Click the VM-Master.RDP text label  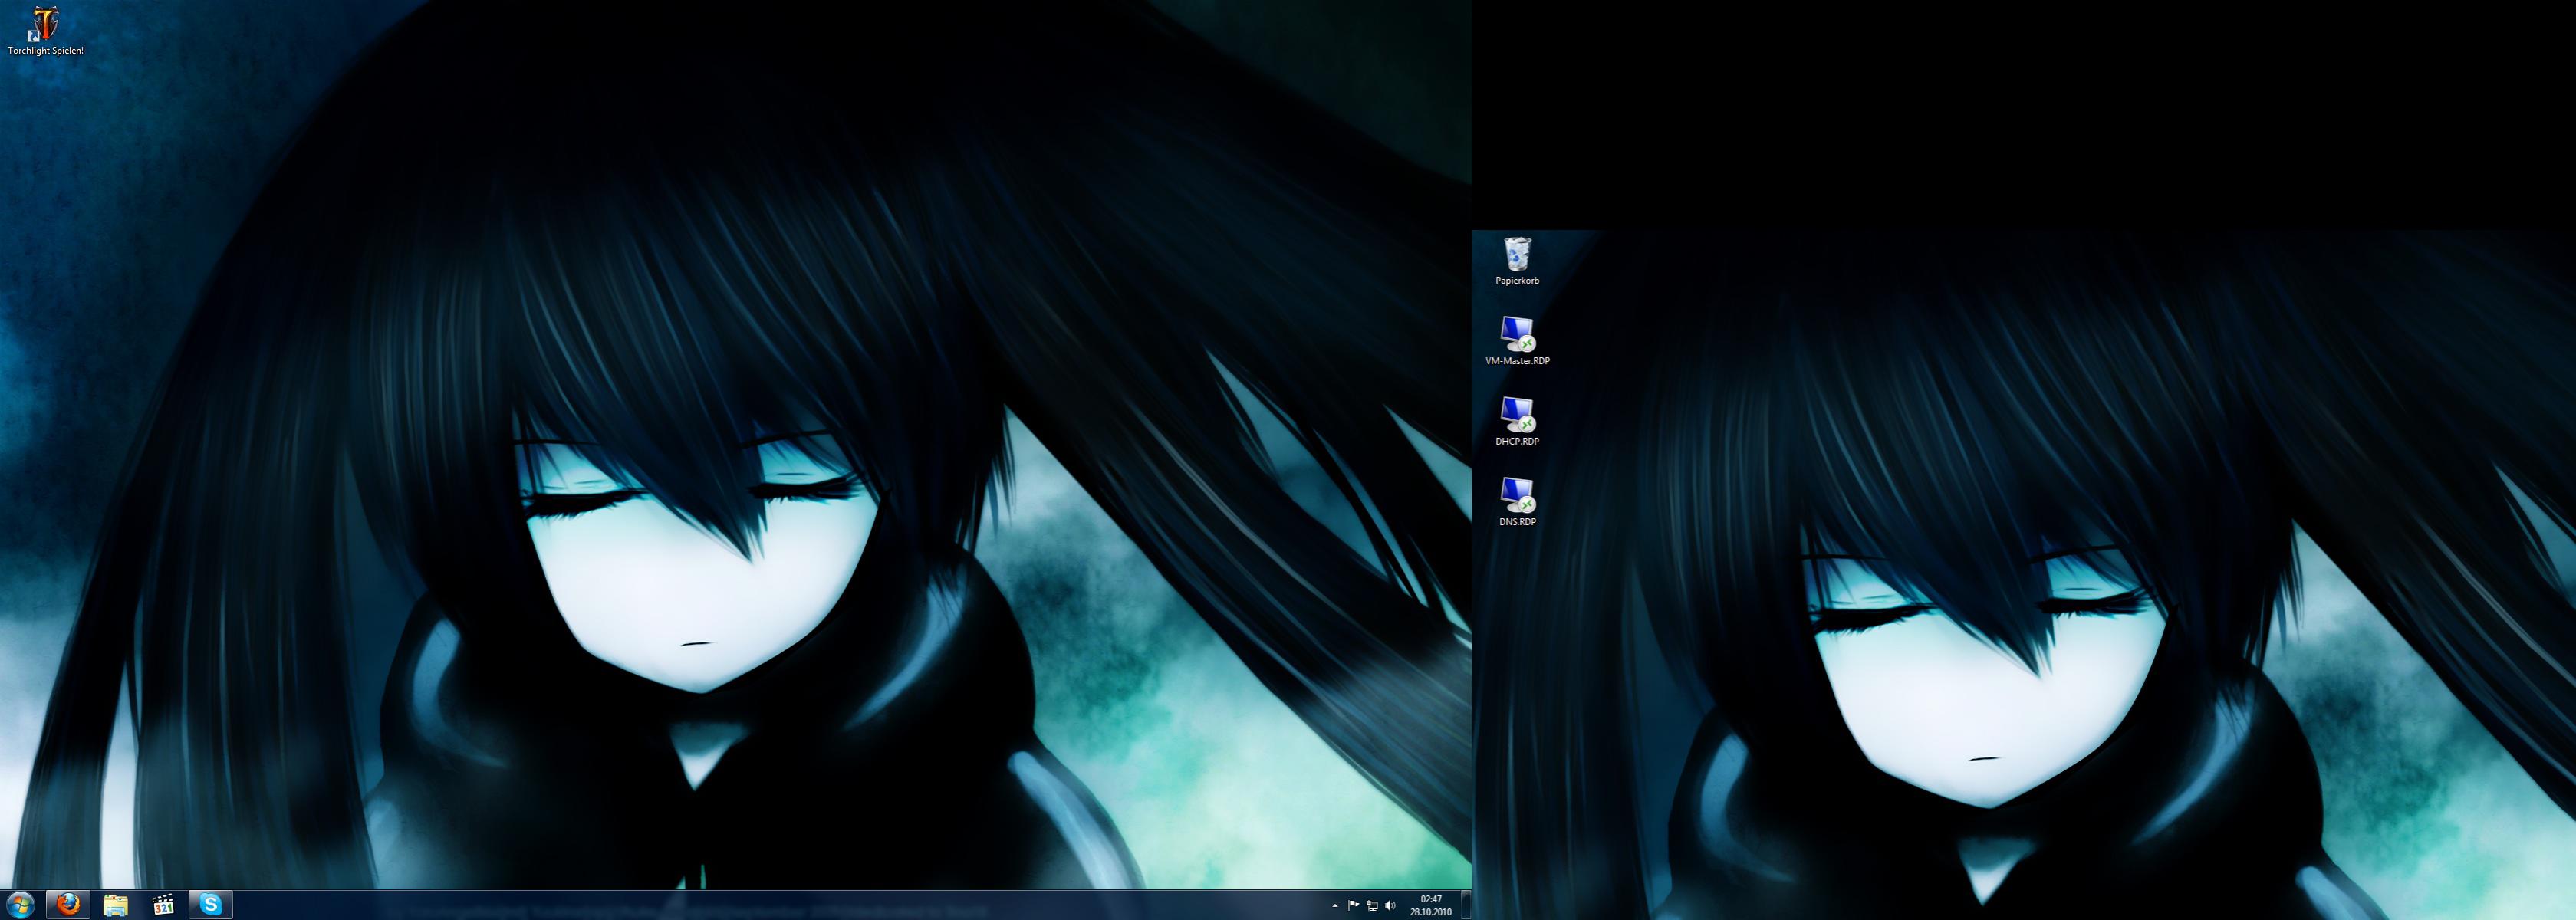(x=1517, y=361)
